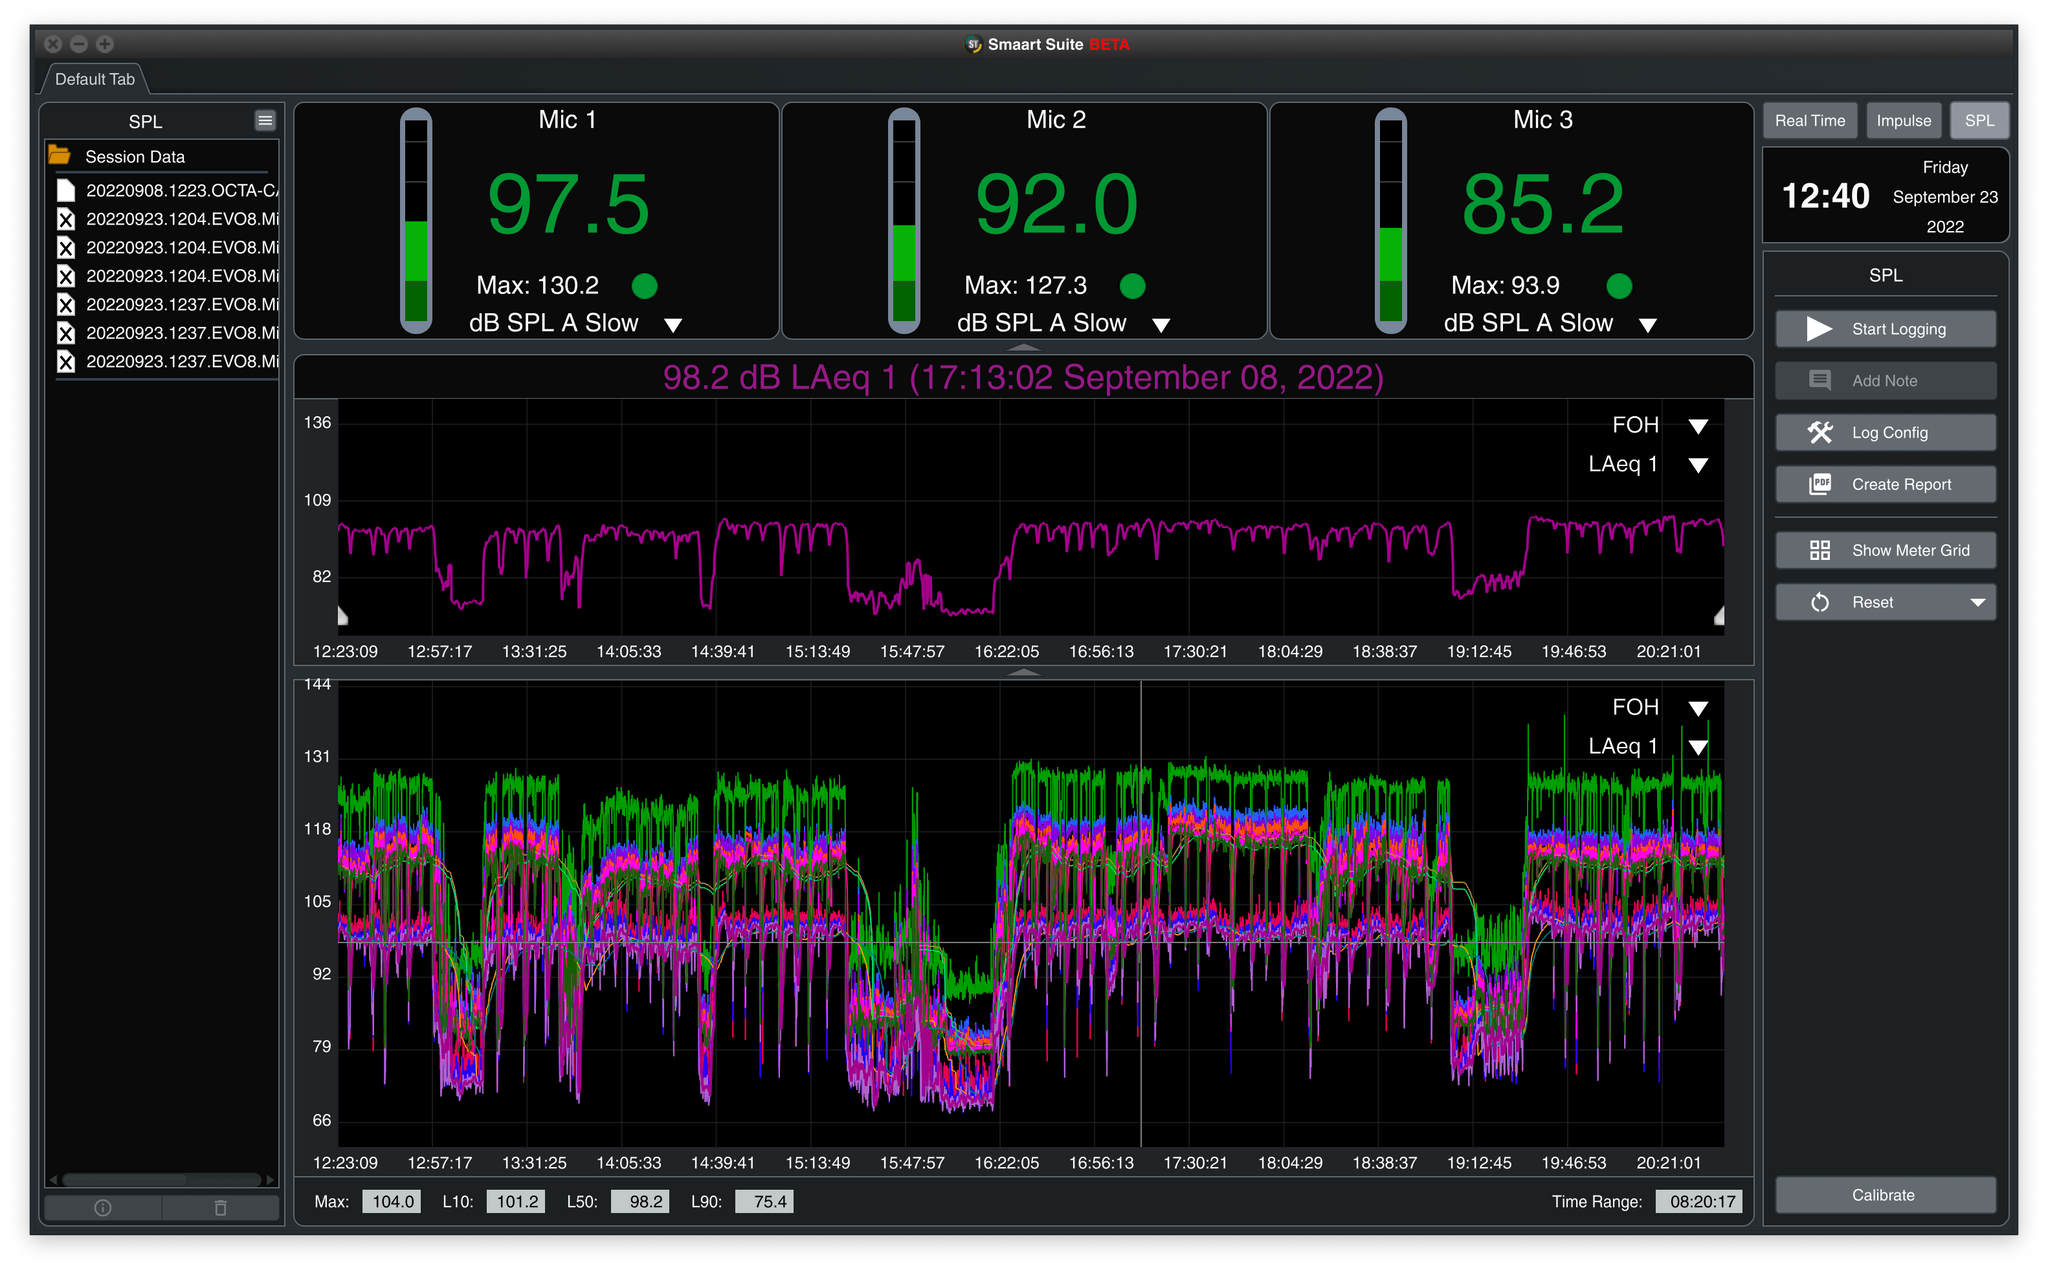Expand the FOH dropdown on the top graph

(1697, 424)
